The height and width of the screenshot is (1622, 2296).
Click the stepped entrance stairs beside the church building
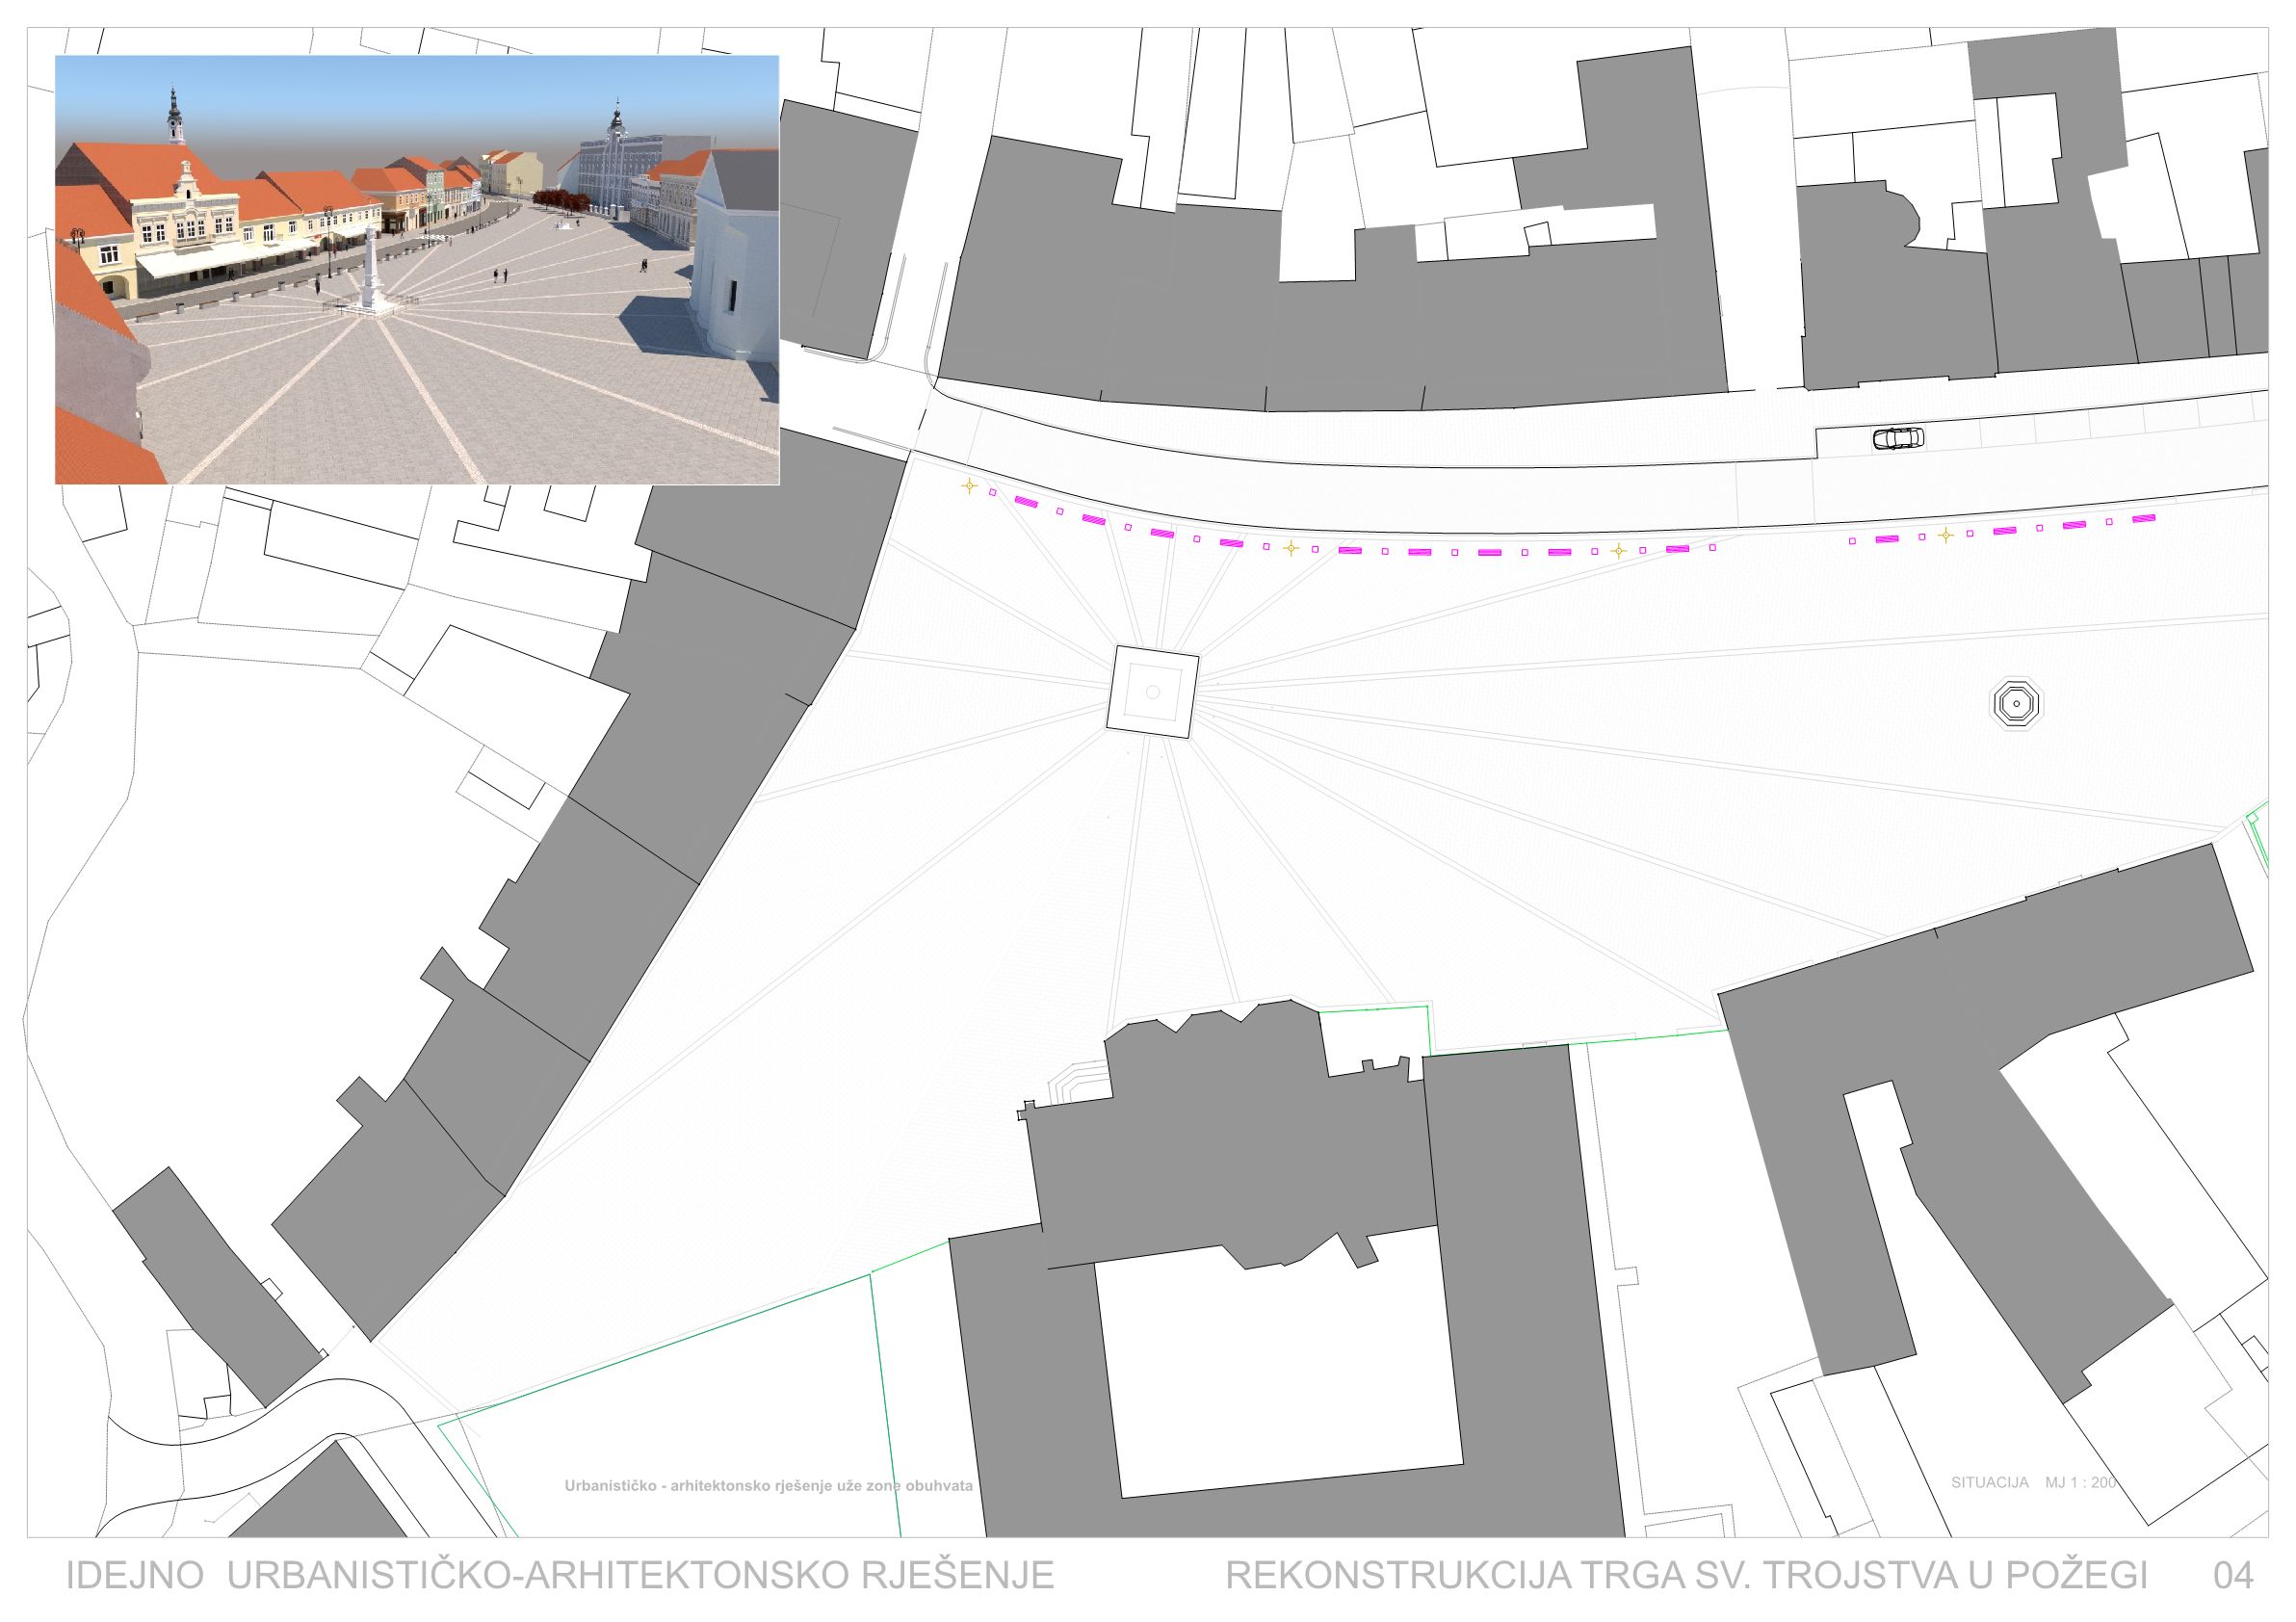[1078, 1082]
